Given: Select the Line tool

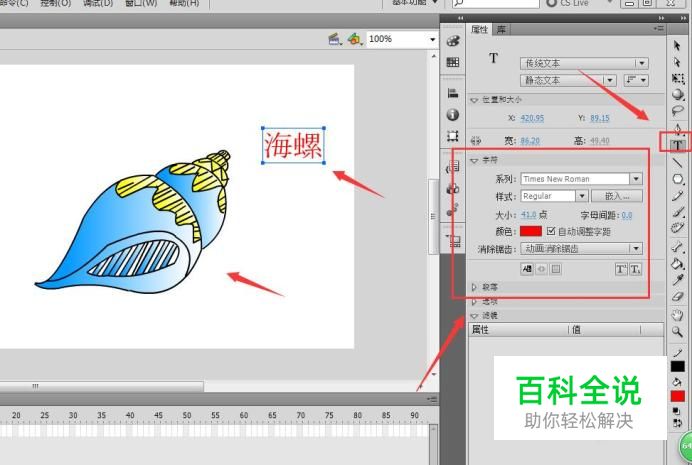Looking at the screenshot, I should pos(677,163).
